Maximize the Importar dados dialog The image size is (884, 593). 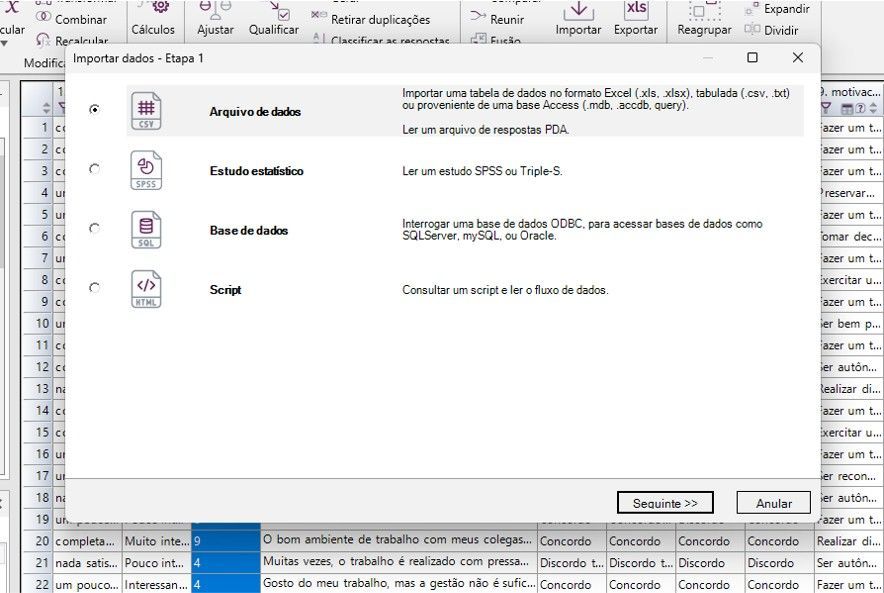coord(752,57)
